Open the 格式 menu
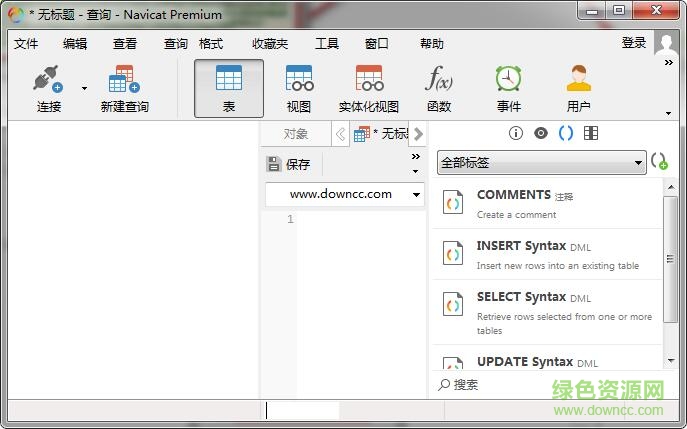This screenshot has width=687, height=429. [211, 44]
